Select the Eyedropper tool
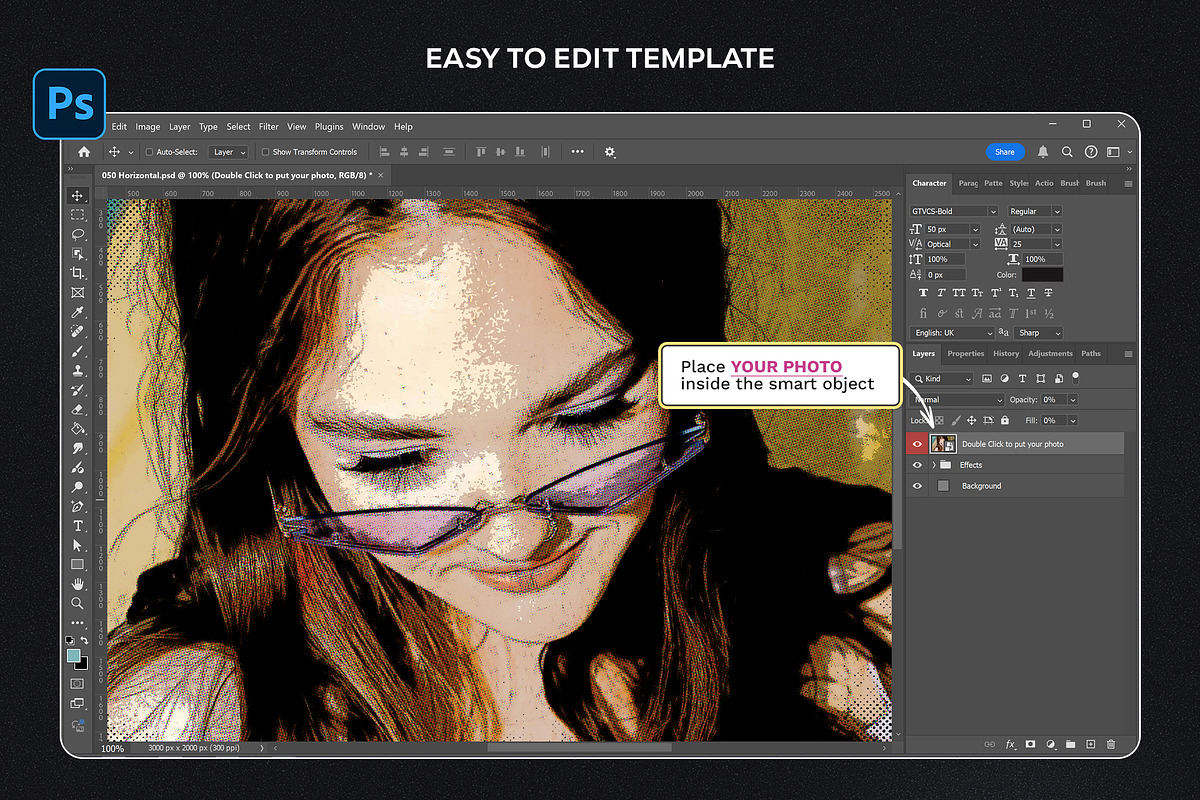Screen dimensions: 1200x800 point(78,312)
